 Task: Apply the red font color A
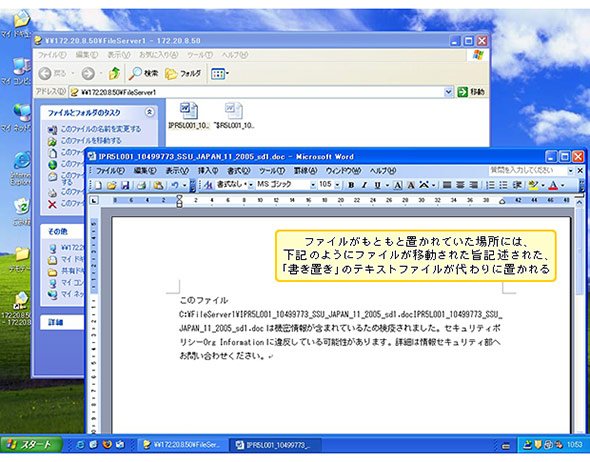click(x=553, y=185)
